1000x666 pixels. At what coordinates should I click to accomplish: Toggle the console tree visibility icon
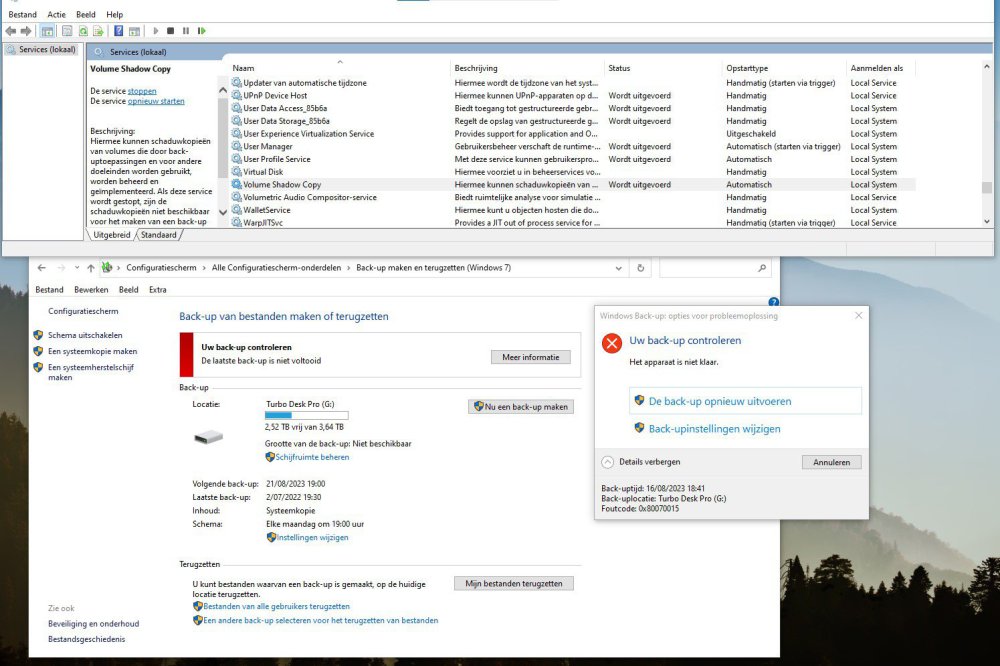(x=48, y=30)
